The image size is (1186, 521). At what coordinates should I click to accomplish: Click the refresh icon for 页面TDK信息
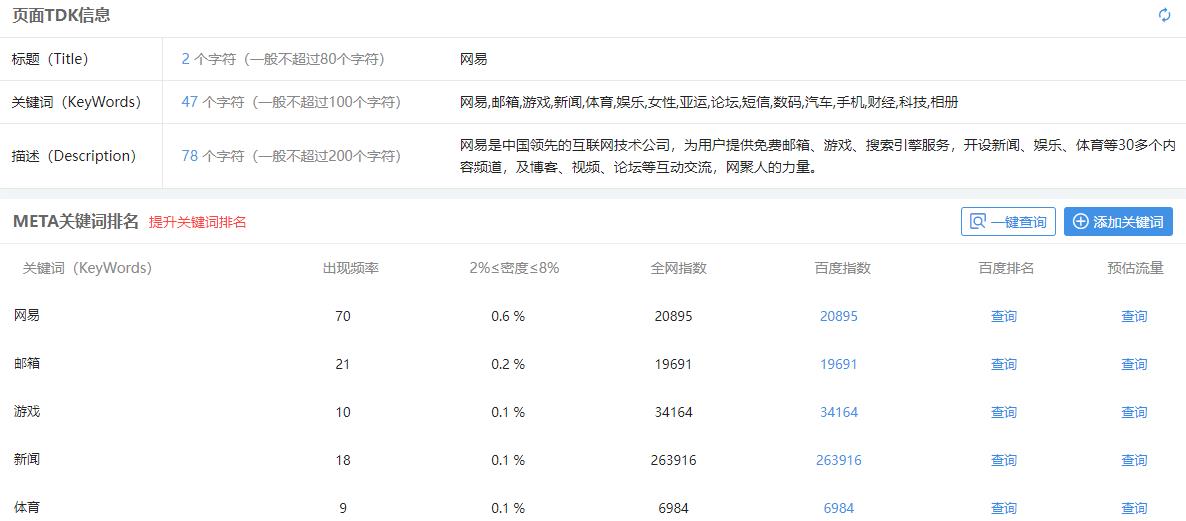coord(1165,15)
